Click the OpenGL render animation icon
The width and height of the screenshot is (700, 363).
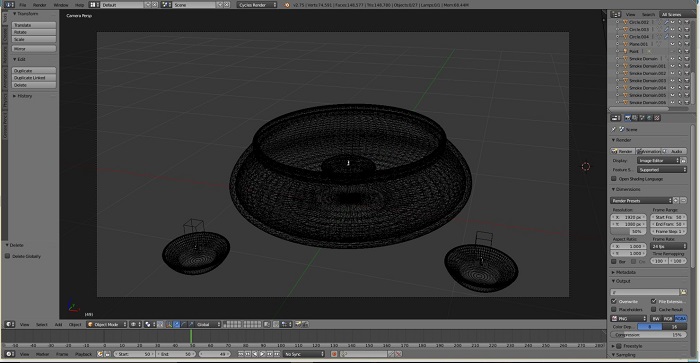(305, 325)
